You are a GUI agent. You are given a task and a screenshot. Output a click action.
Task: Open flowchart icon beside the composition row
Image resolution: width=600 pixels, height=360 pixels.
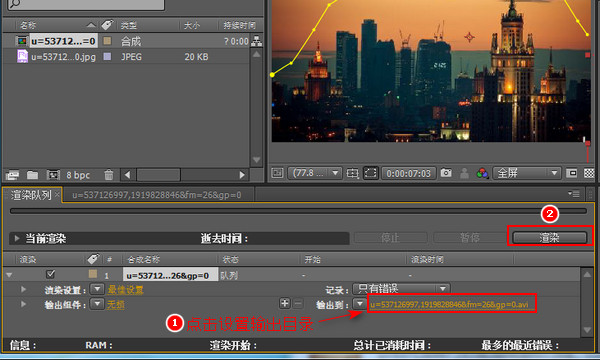pos(256,41)
